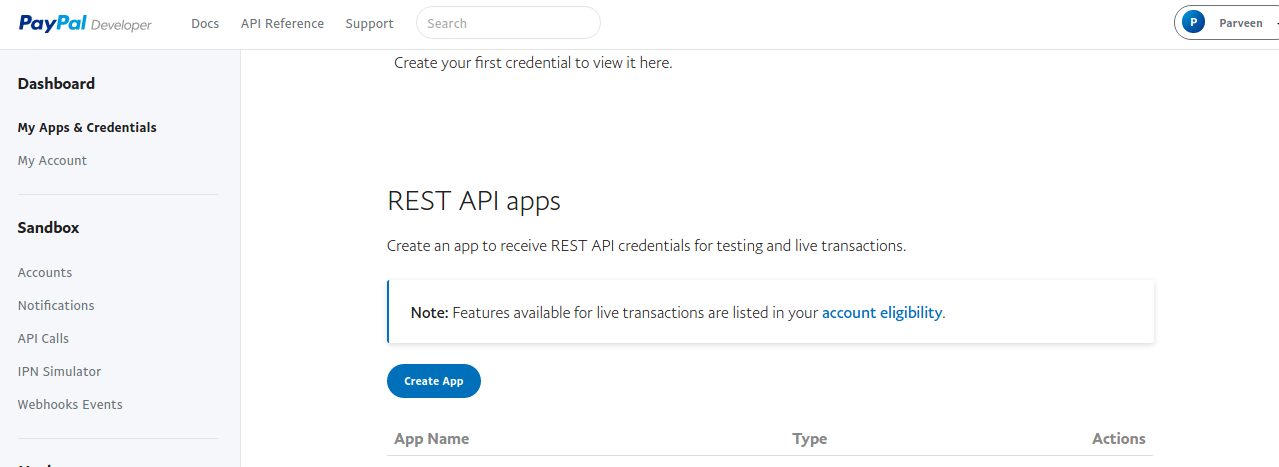Click the blue P avatar icon
Viewport: 1279px width, 467px height.
pyautogui.click(x=1193, y=23)
